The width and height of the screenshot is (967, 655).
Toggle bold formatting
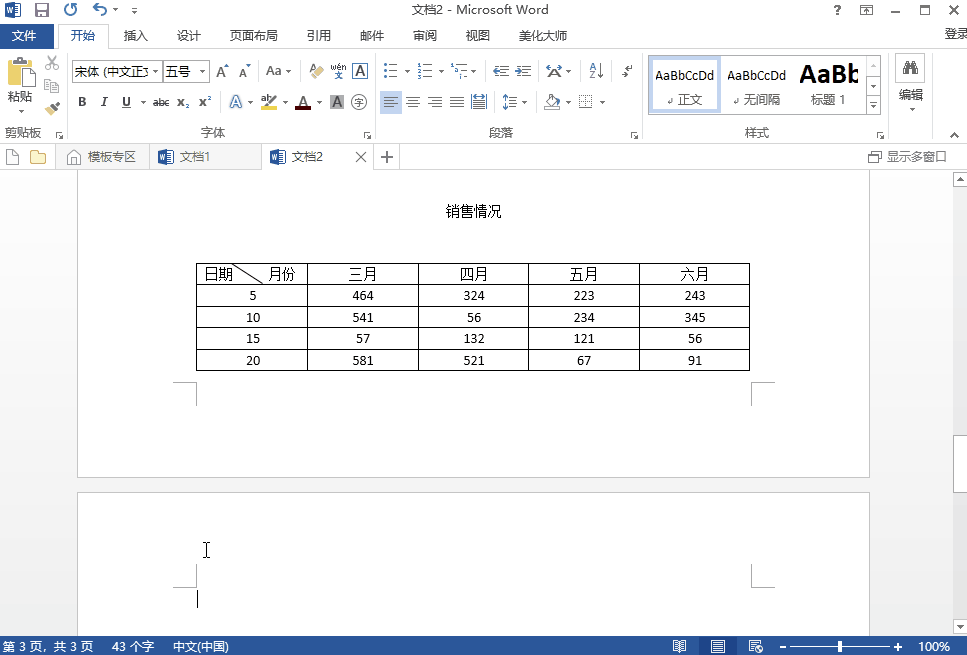pos(82,101)
